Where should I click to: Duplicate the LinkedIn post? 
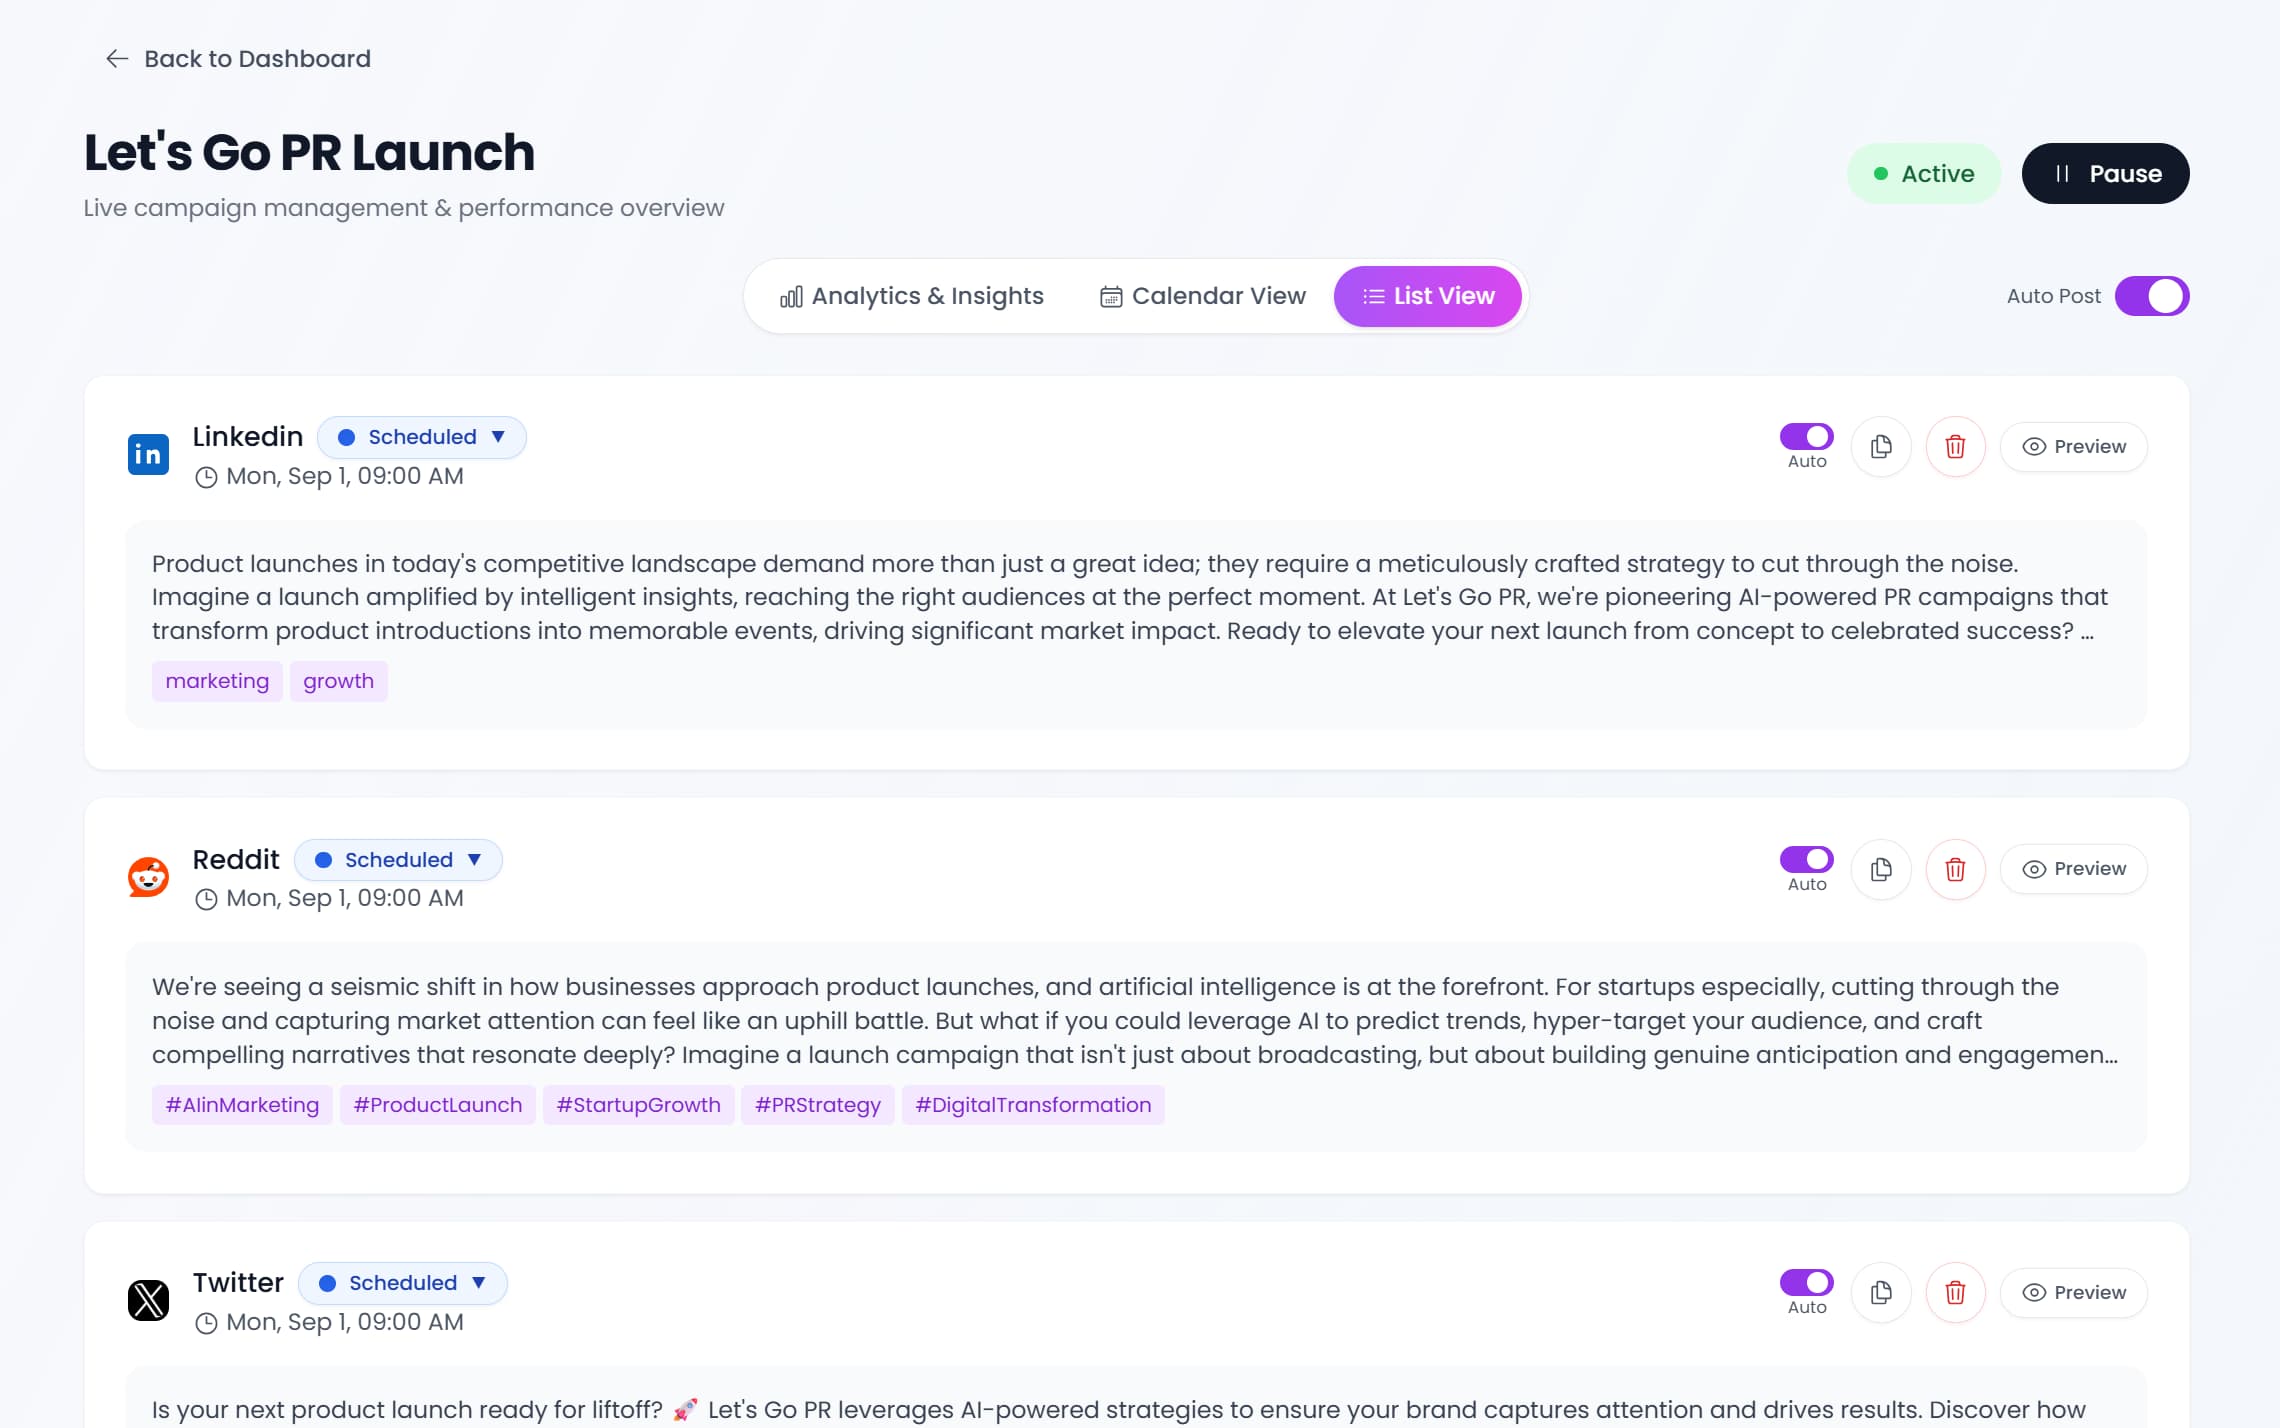pos(1881,447)
